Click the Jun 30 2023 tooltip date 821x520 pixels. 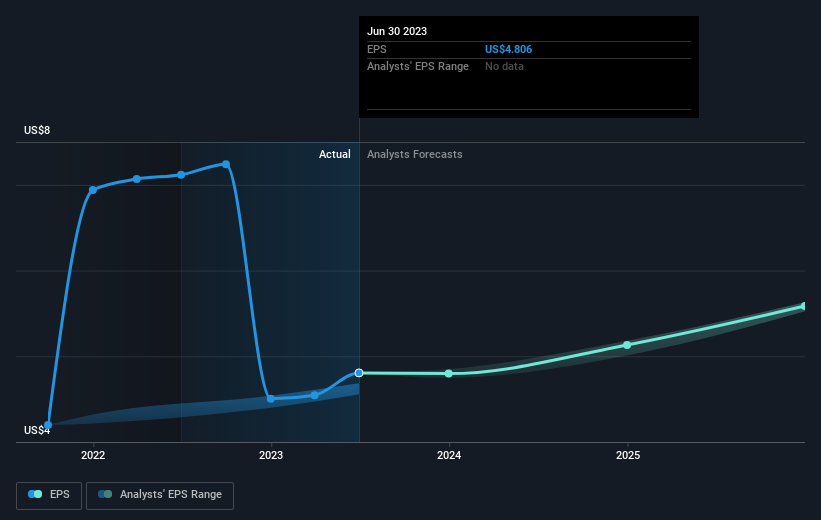397,31
